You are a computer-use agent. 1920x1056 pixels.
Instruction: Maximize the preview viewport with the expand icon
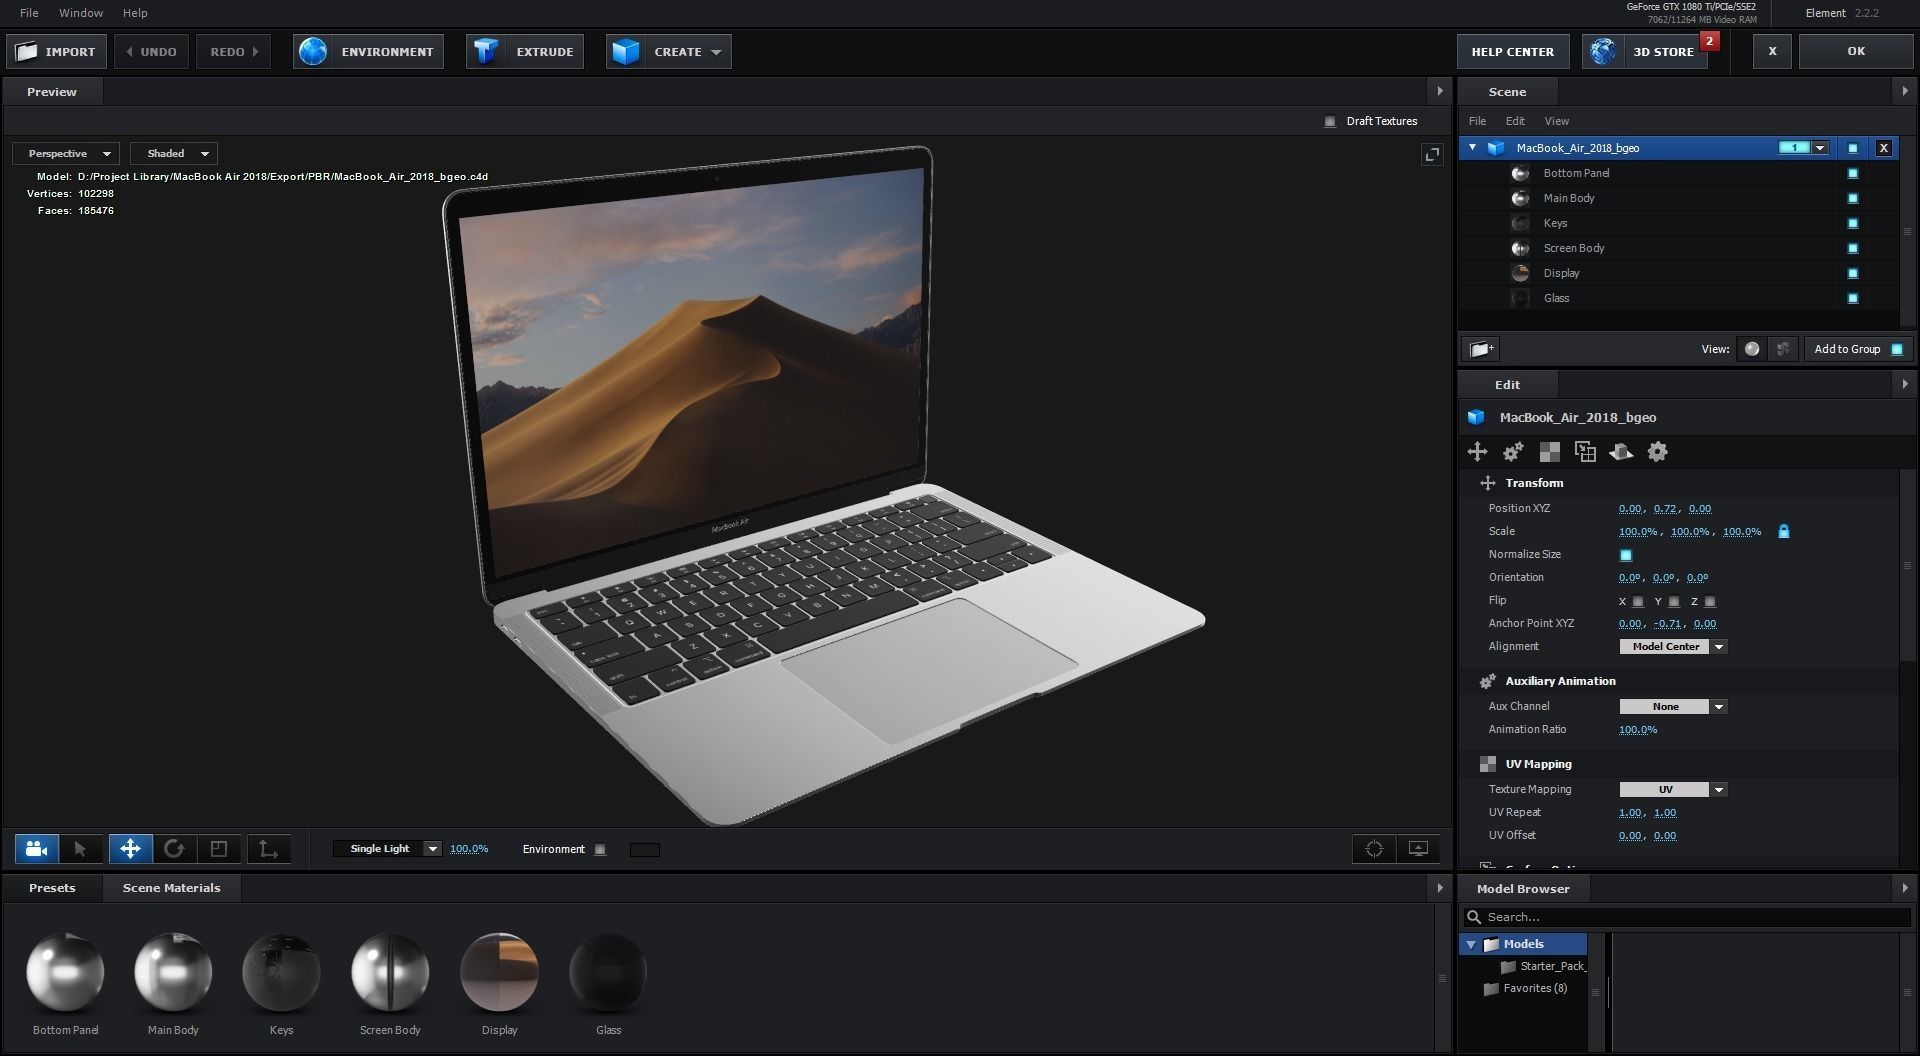coord(1432,154)
